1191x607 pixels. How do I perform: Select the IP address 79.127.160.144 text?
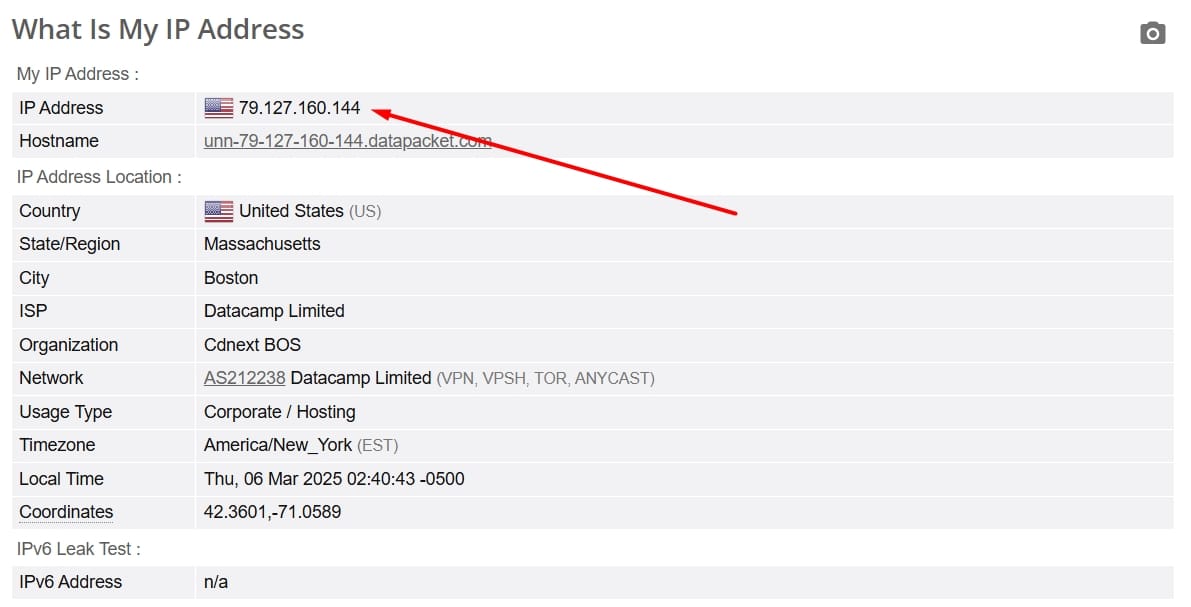point(299,108)
